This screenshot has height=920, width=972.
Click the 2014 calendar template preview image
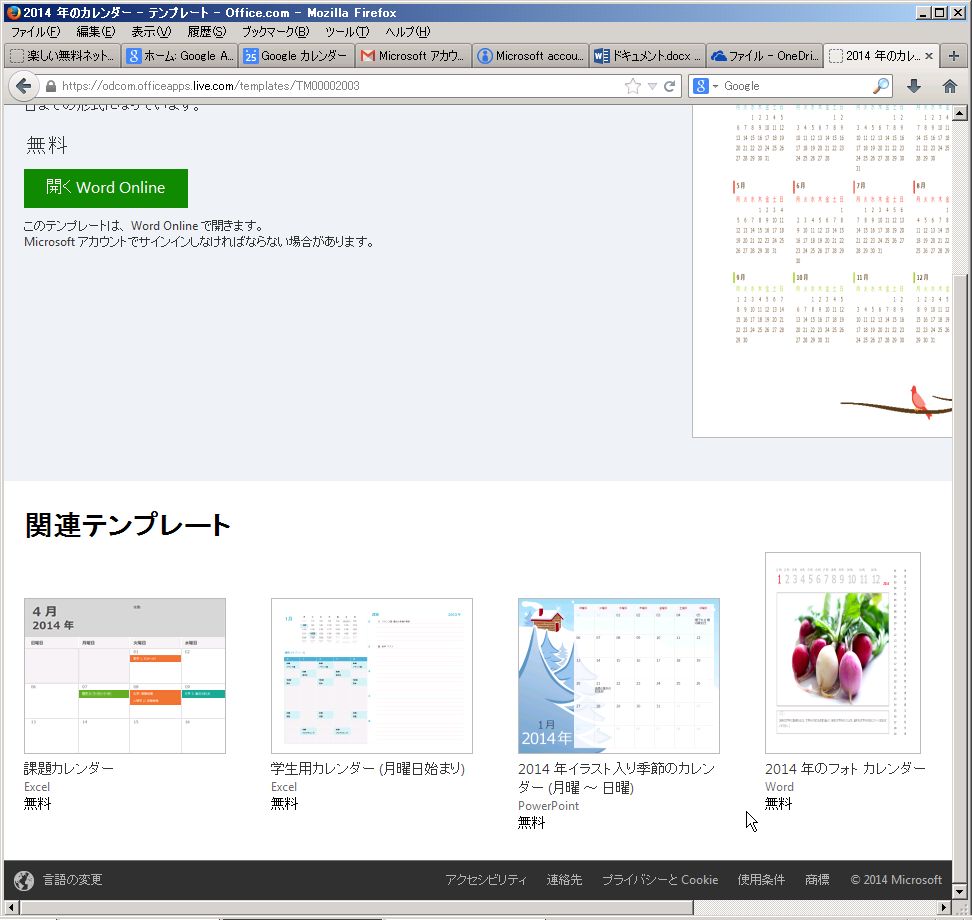(x=822, y=271)
